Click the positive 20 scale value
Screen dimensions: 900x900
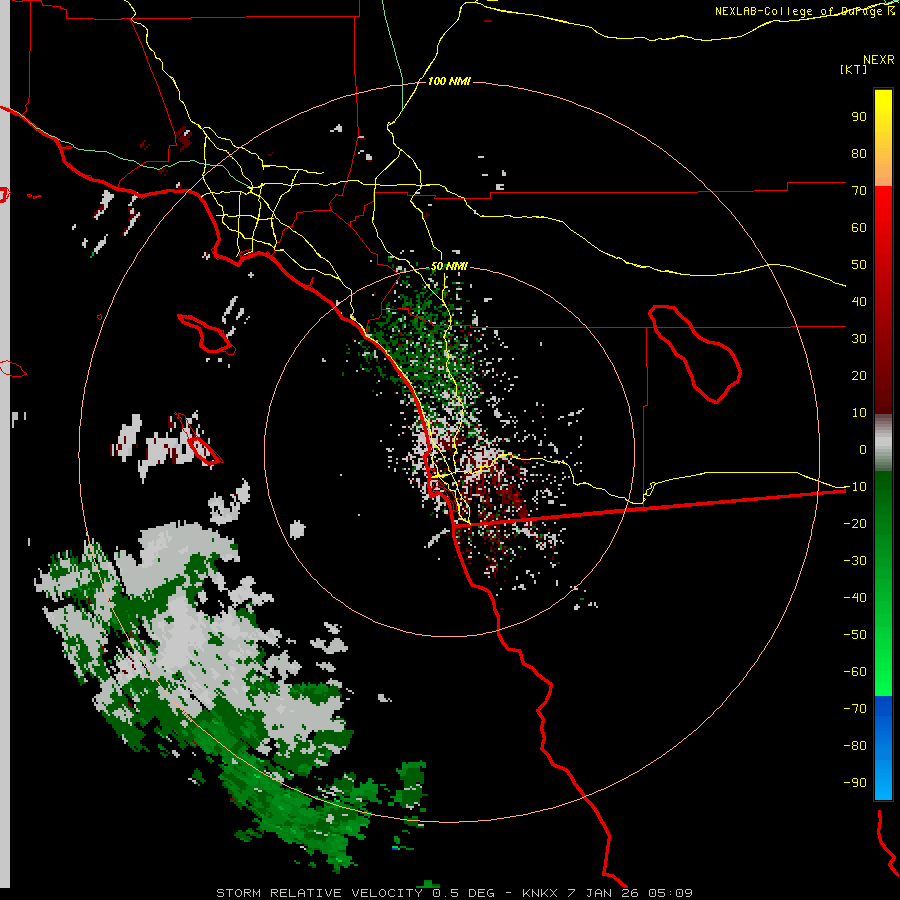point(859,376)
